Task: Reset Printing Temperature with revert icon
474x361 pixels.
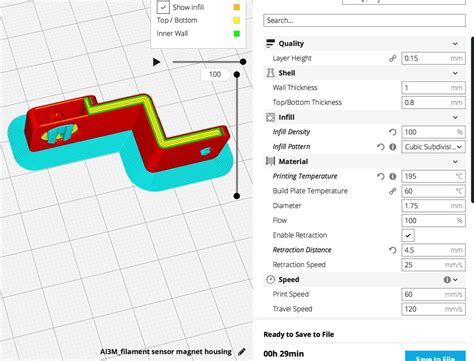Action: coord(381,176)
